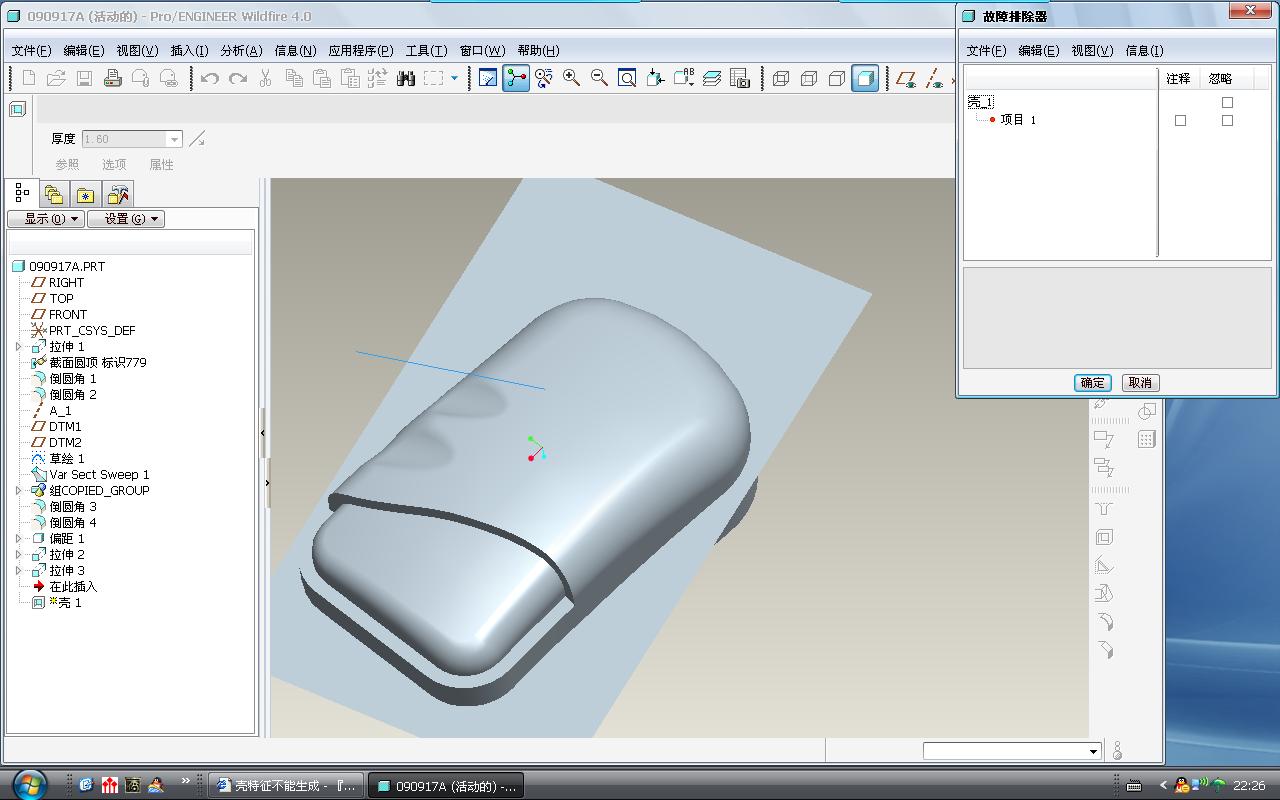
Task: Open the selection filter dropdown in status bar
Action: point(1093,751)
